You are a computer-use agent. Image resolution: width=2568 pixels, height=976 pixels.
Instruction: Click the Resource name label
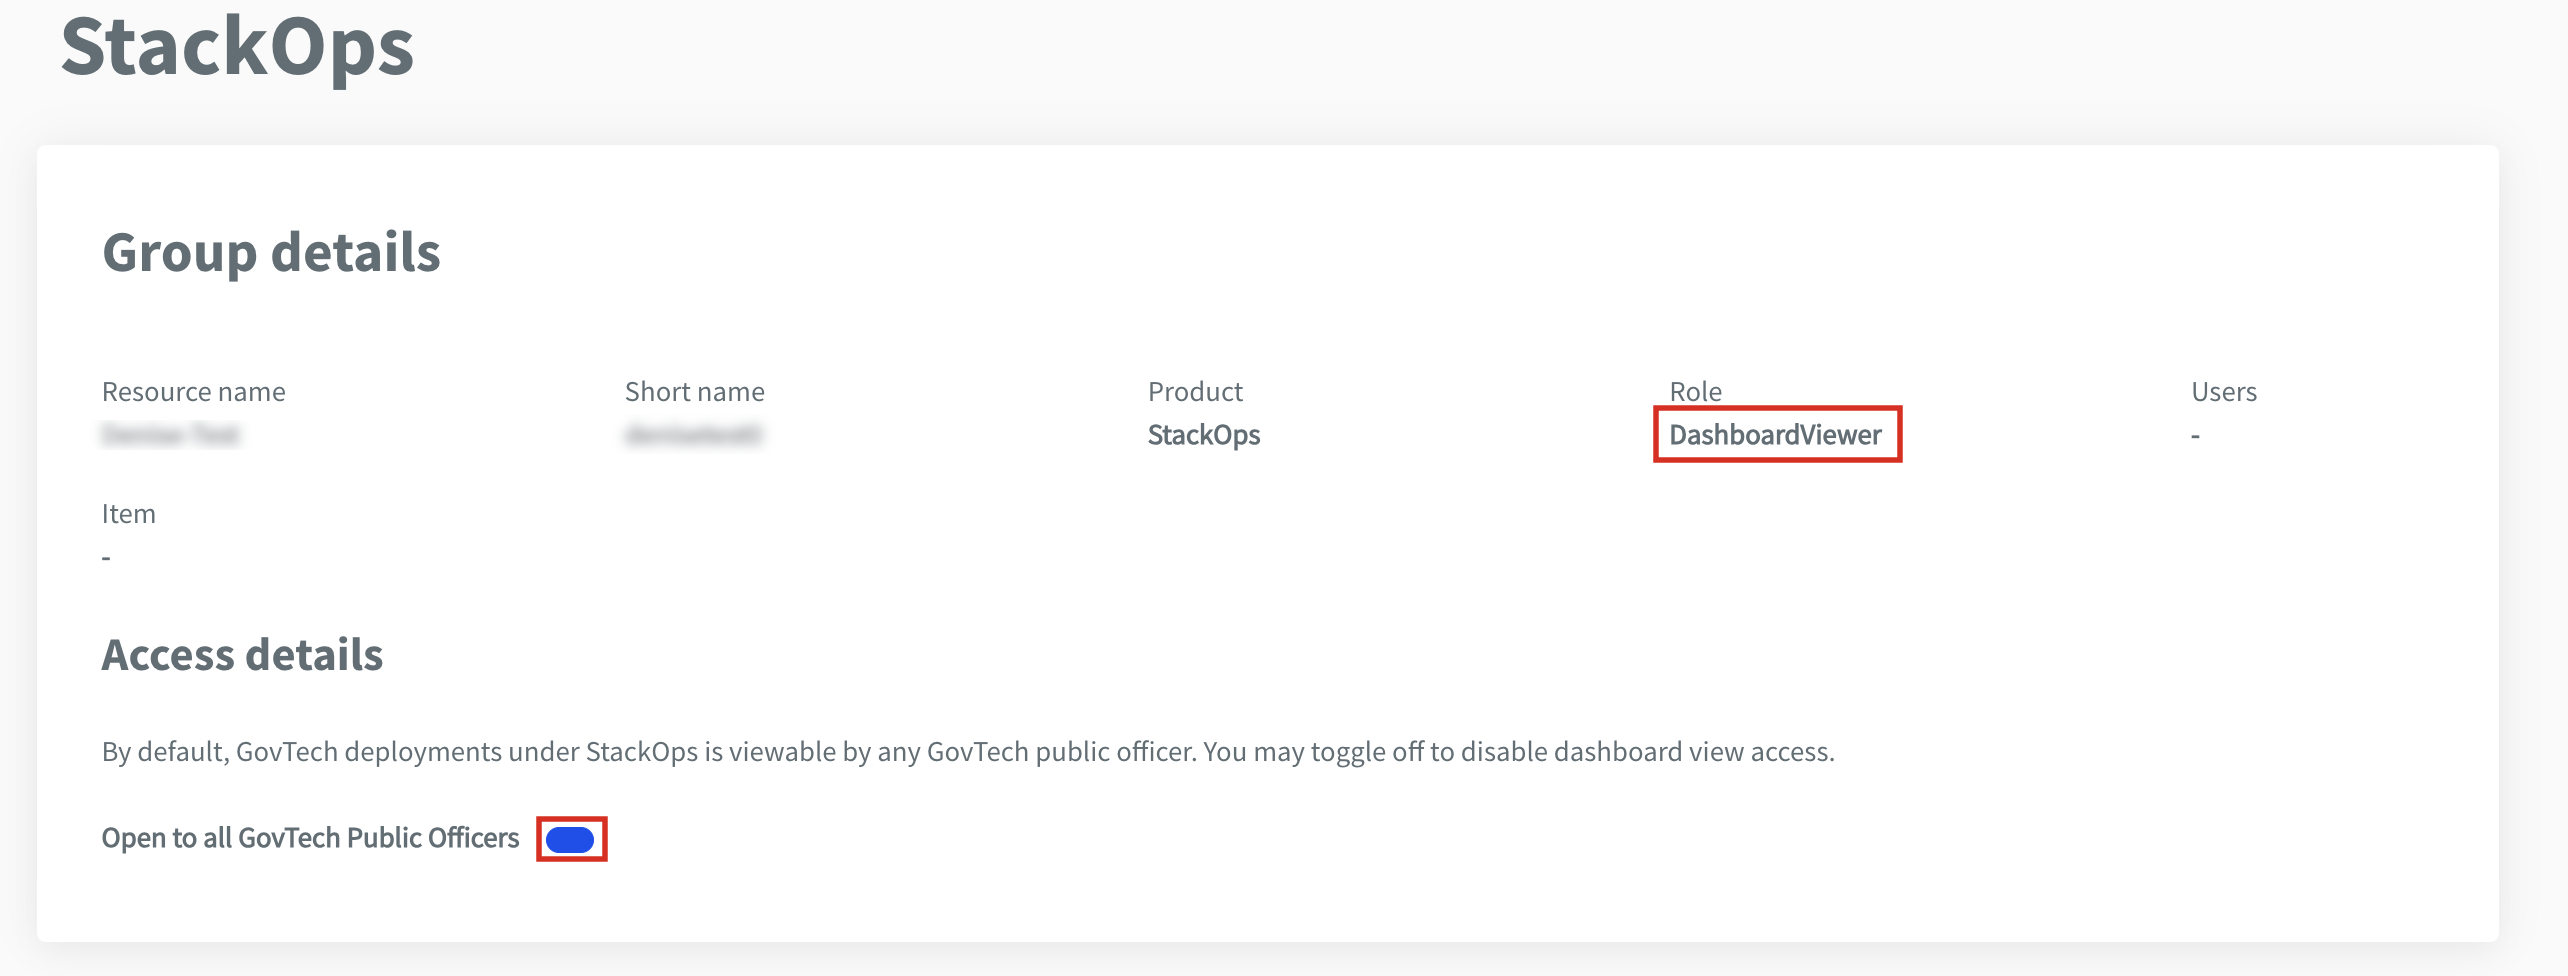pyautogui.click(x=193, y=392)
